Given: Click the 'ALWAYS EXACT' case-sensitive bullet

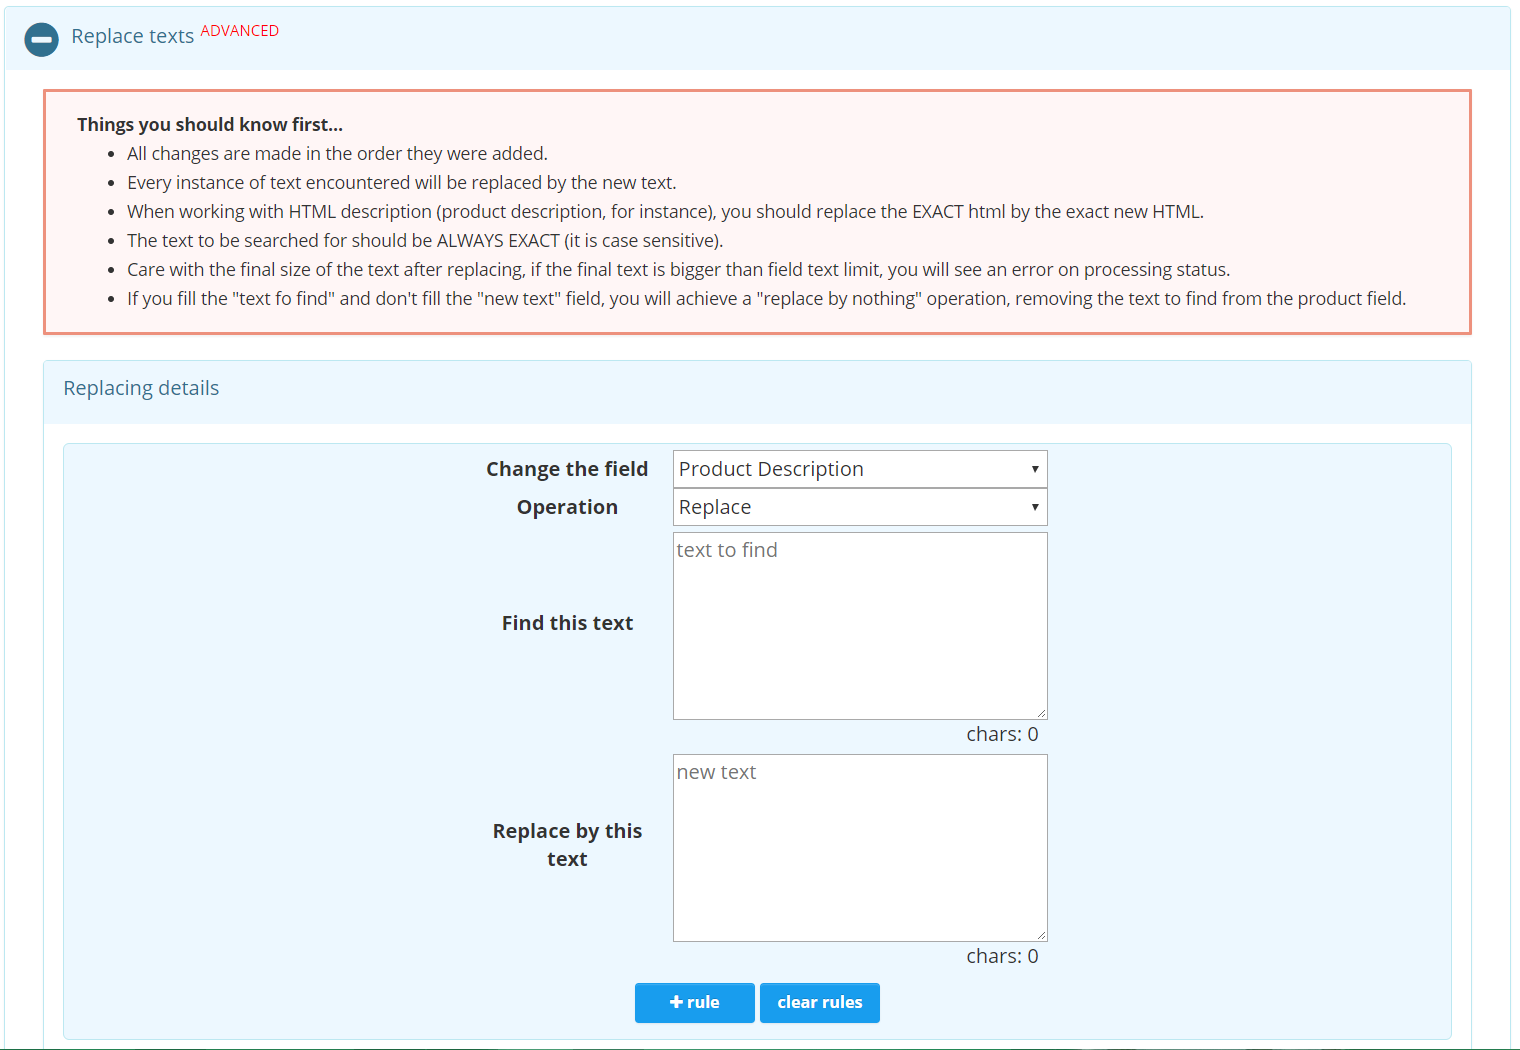Looking at the screenshot, I should 425,241.
